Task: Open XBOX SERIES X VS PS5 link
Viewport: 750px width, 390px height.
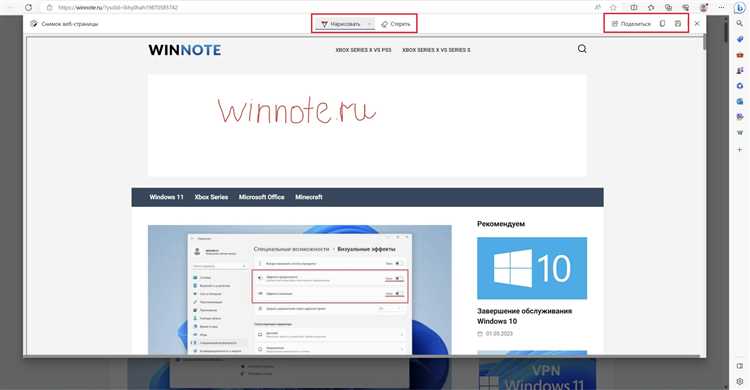Action: coord(363,50)
